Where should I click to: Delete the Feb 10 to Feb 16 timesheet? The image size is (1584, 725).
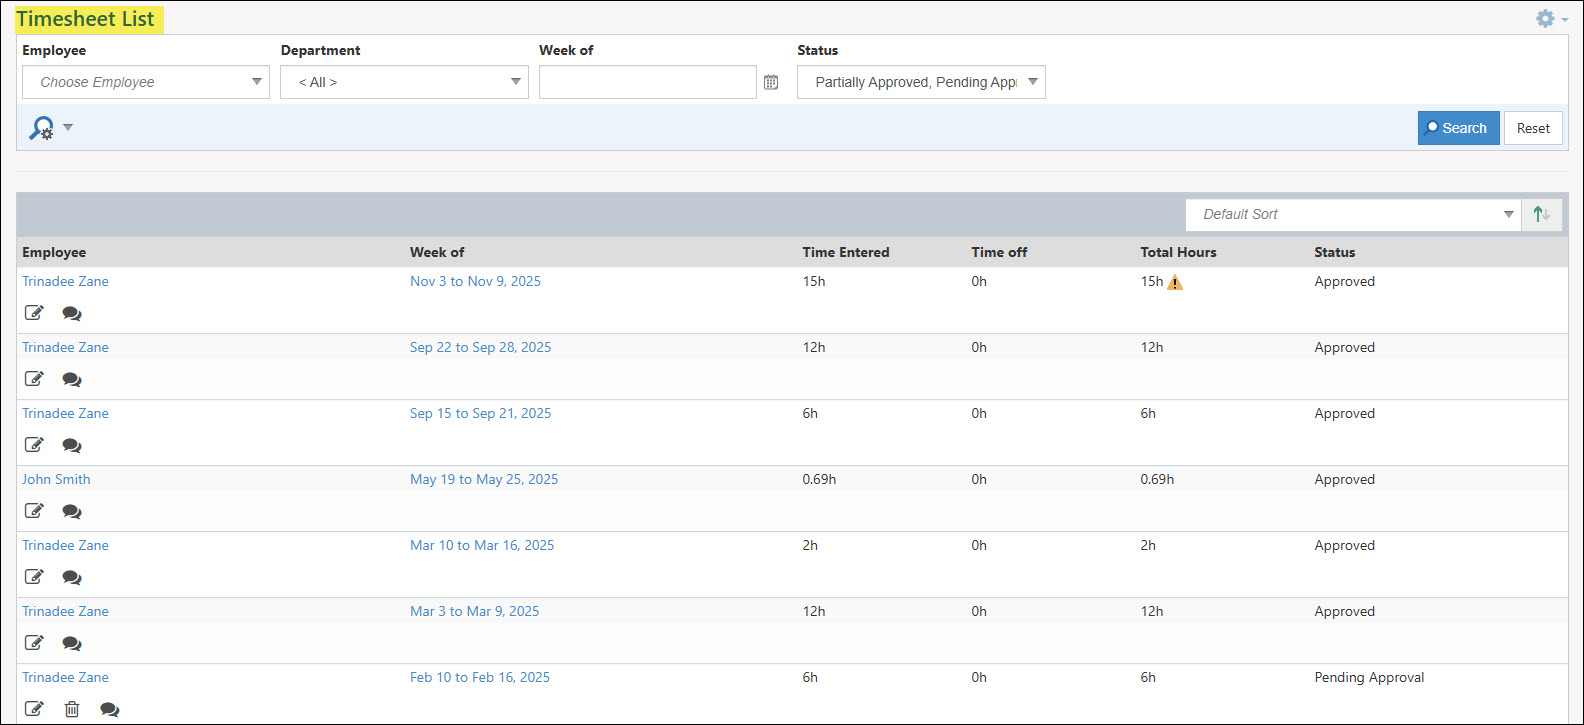point(72,709)
